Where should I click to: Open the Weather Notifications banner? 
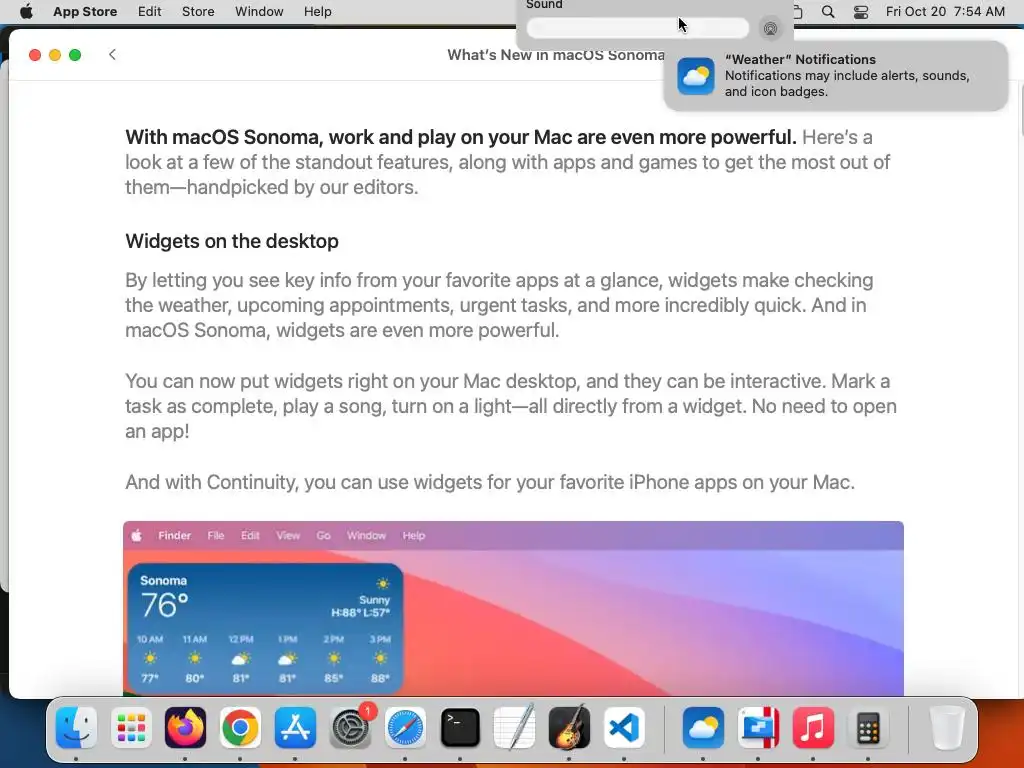pyautogui.click(x=835, y=76)
